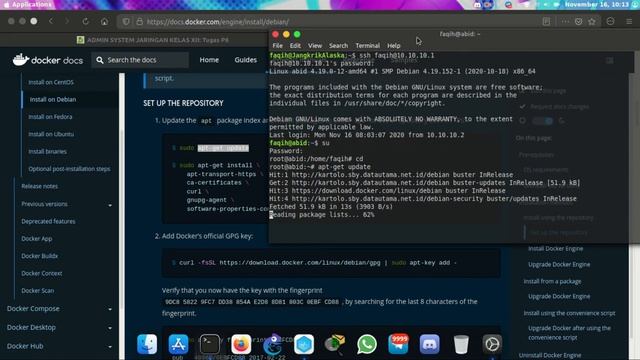Click Firefox forward arrow
Screen dimensions: 640x360
pyautogui.click(x=67, y=21)
